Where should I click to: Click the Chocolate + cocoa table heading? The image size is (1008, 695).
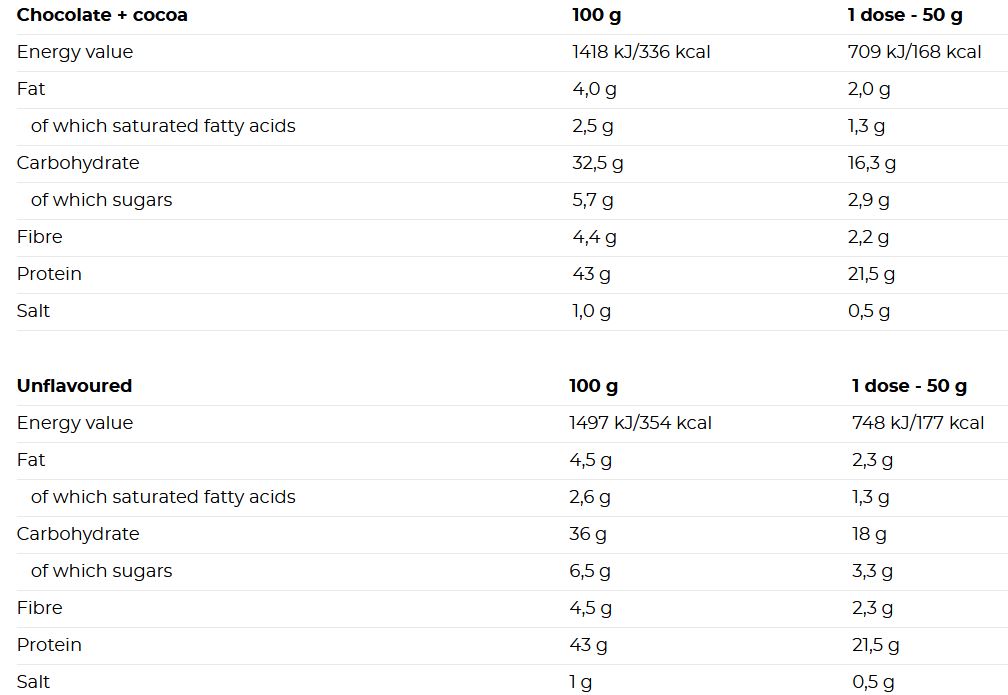pos(102,15)
